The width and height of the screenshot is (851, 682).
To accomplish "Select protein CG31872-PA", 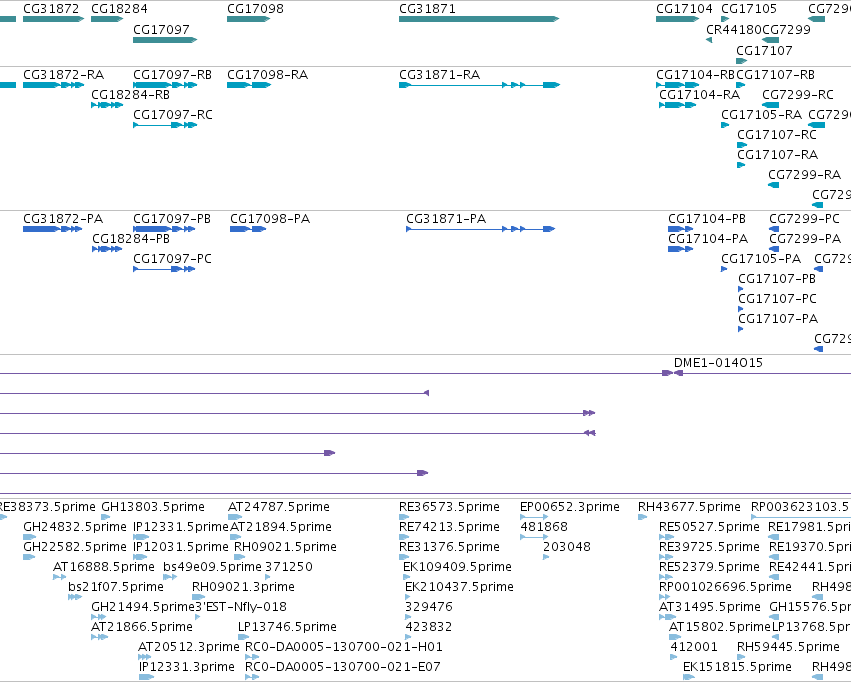I will click(x=53, y=229).
